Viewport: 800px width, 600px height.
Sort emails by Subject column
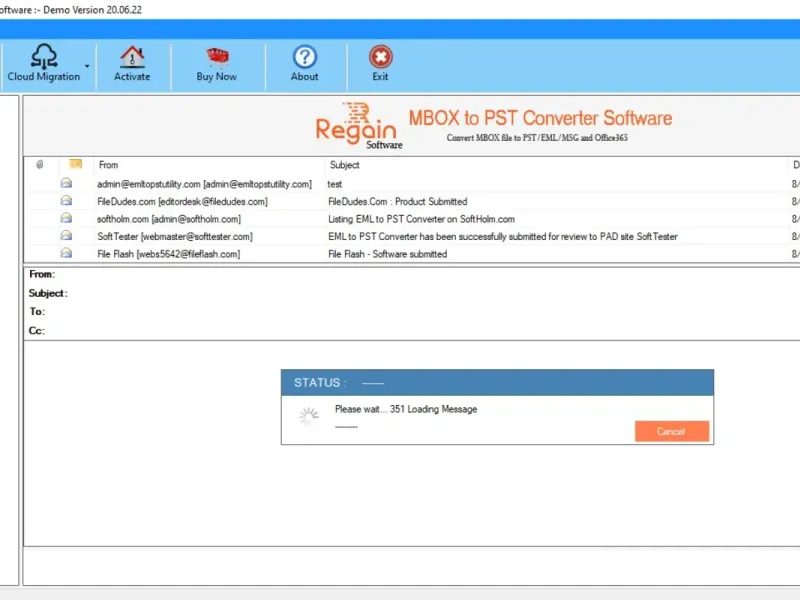pyautogui.click(x=344, y=165)
